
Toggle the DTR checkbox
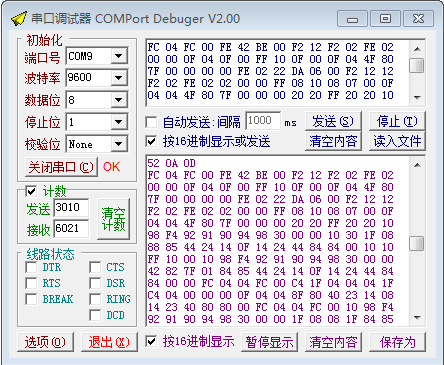click(31, 267)
